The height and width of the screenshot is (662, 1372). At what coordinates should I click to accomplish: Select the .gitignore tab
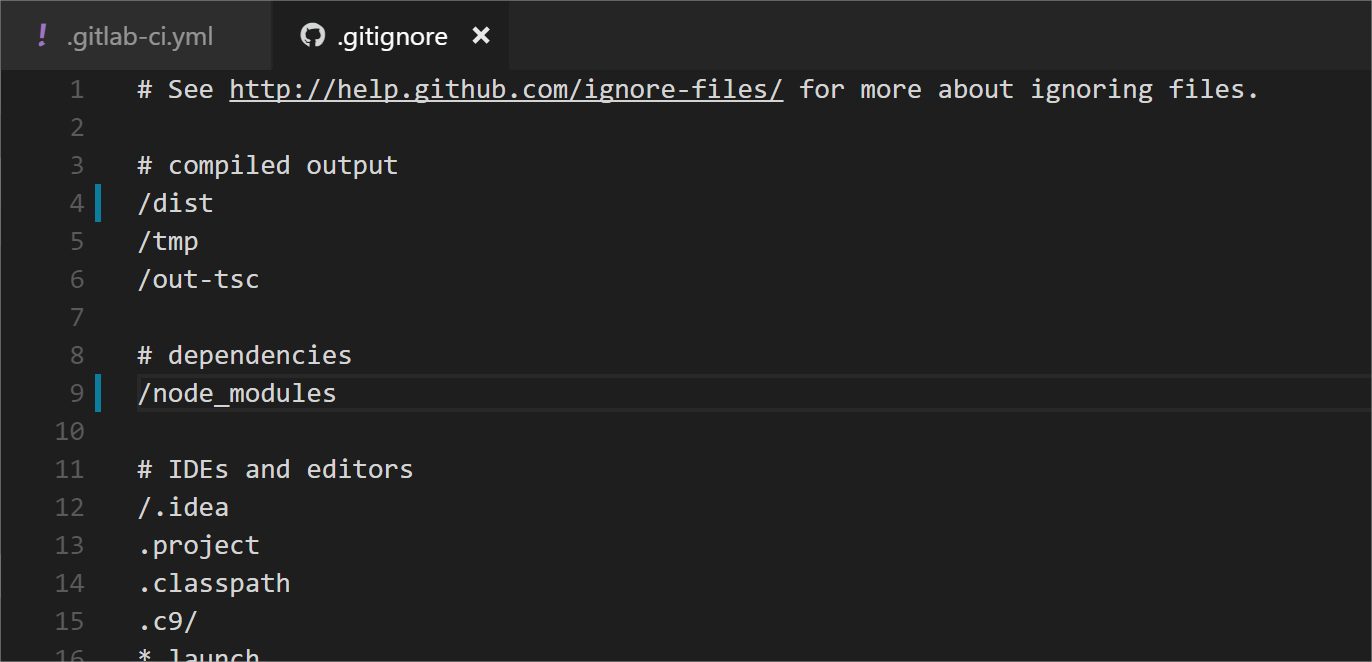click(392, 37)
